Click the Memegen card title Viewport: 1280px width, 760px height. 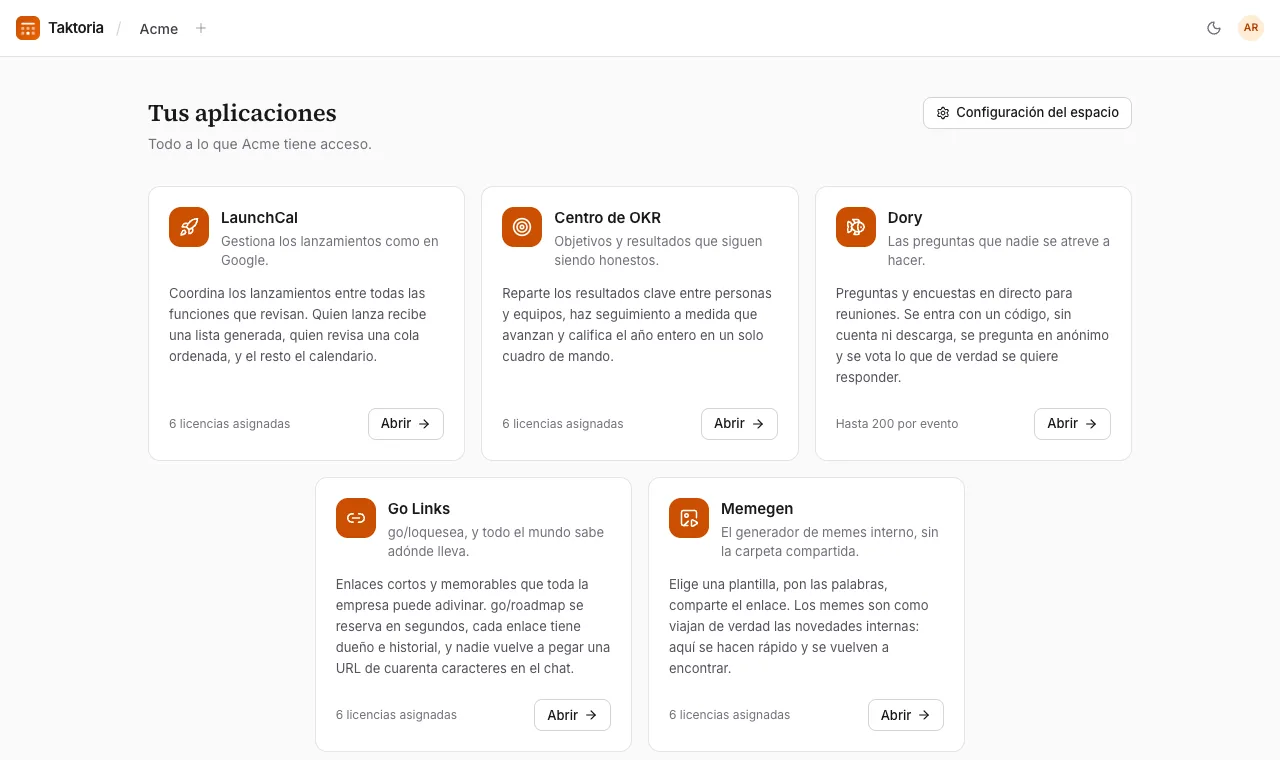point(757,509)
